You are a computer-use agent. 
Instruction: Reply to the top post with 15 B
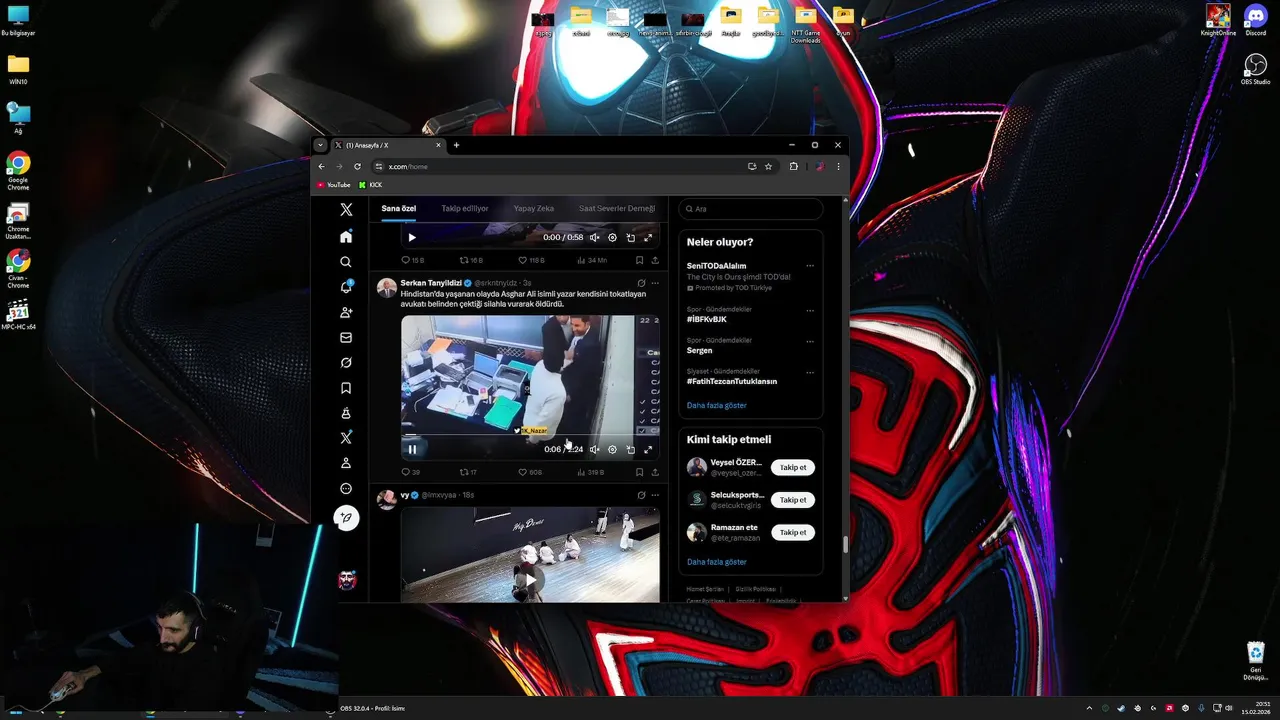pos(412,260)
